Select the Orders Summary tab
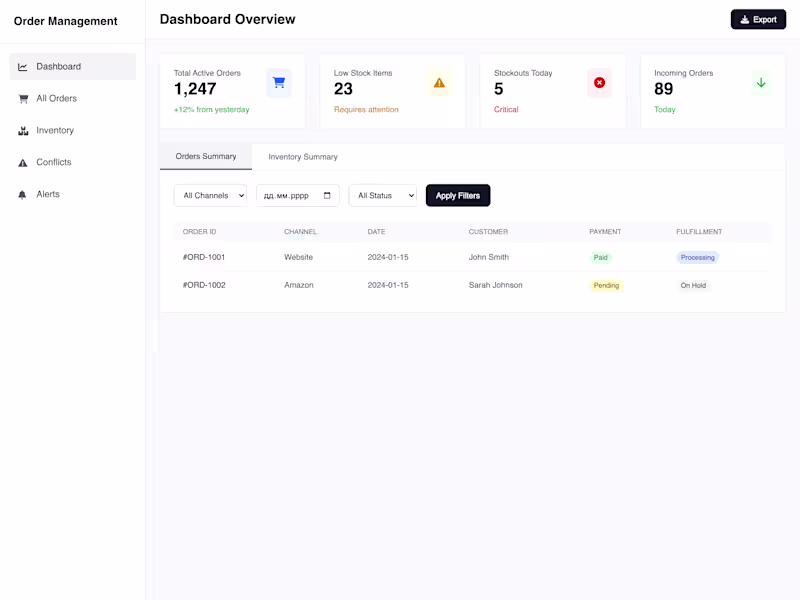 (x=206, y=157)
